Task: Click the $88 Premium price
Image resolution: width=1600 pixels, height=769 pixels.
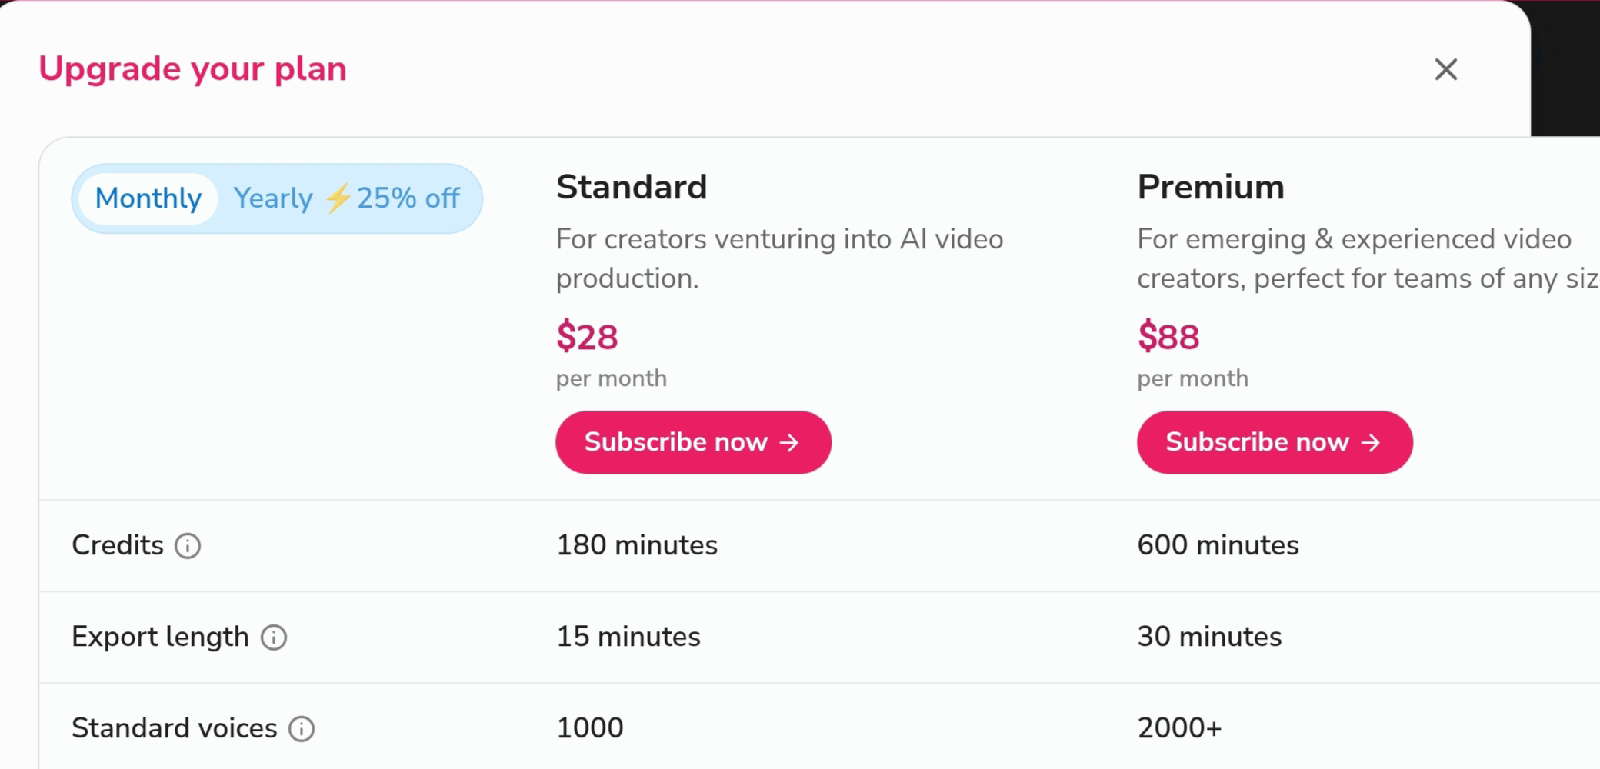Action: click(x=1168, y=336)
